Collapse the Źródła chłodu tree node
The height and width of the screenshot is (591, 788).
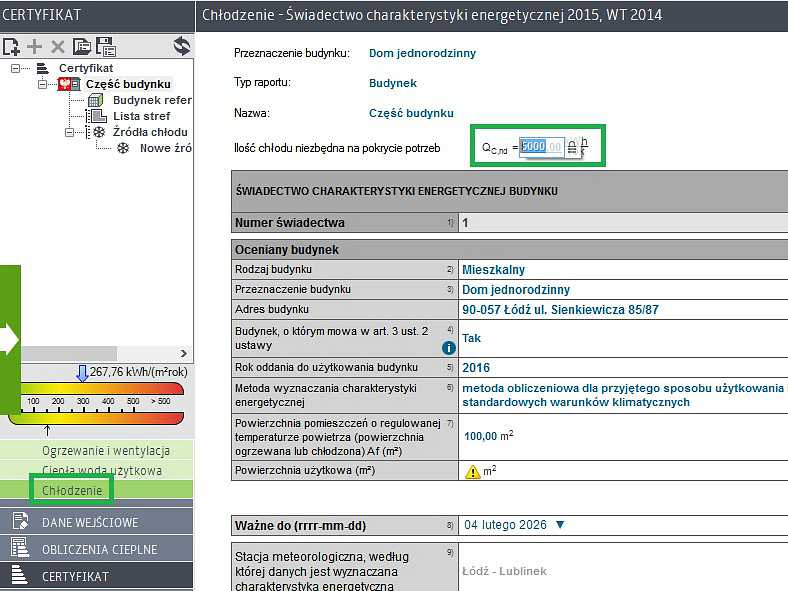coord(69,132)
